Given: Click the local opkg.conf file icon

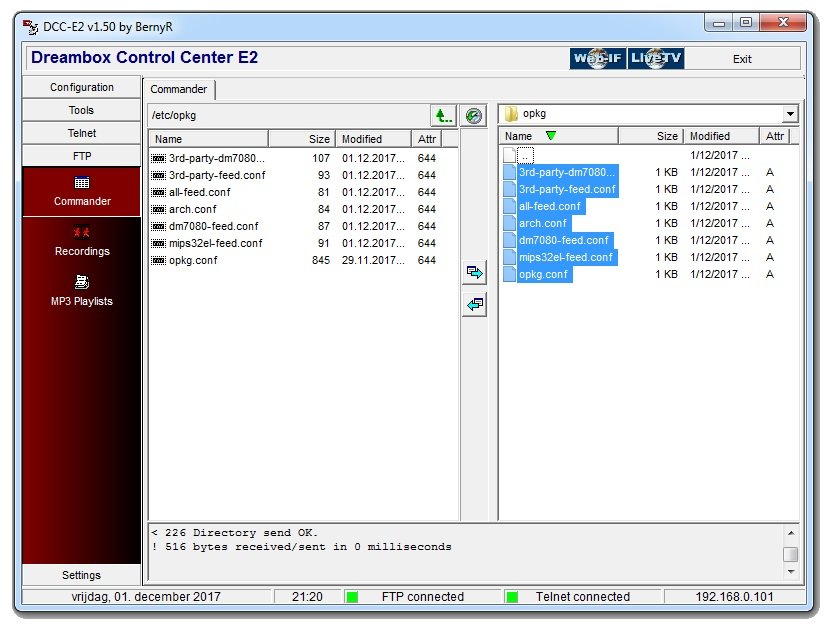Looking at the screenshot, I should [509, 274].
